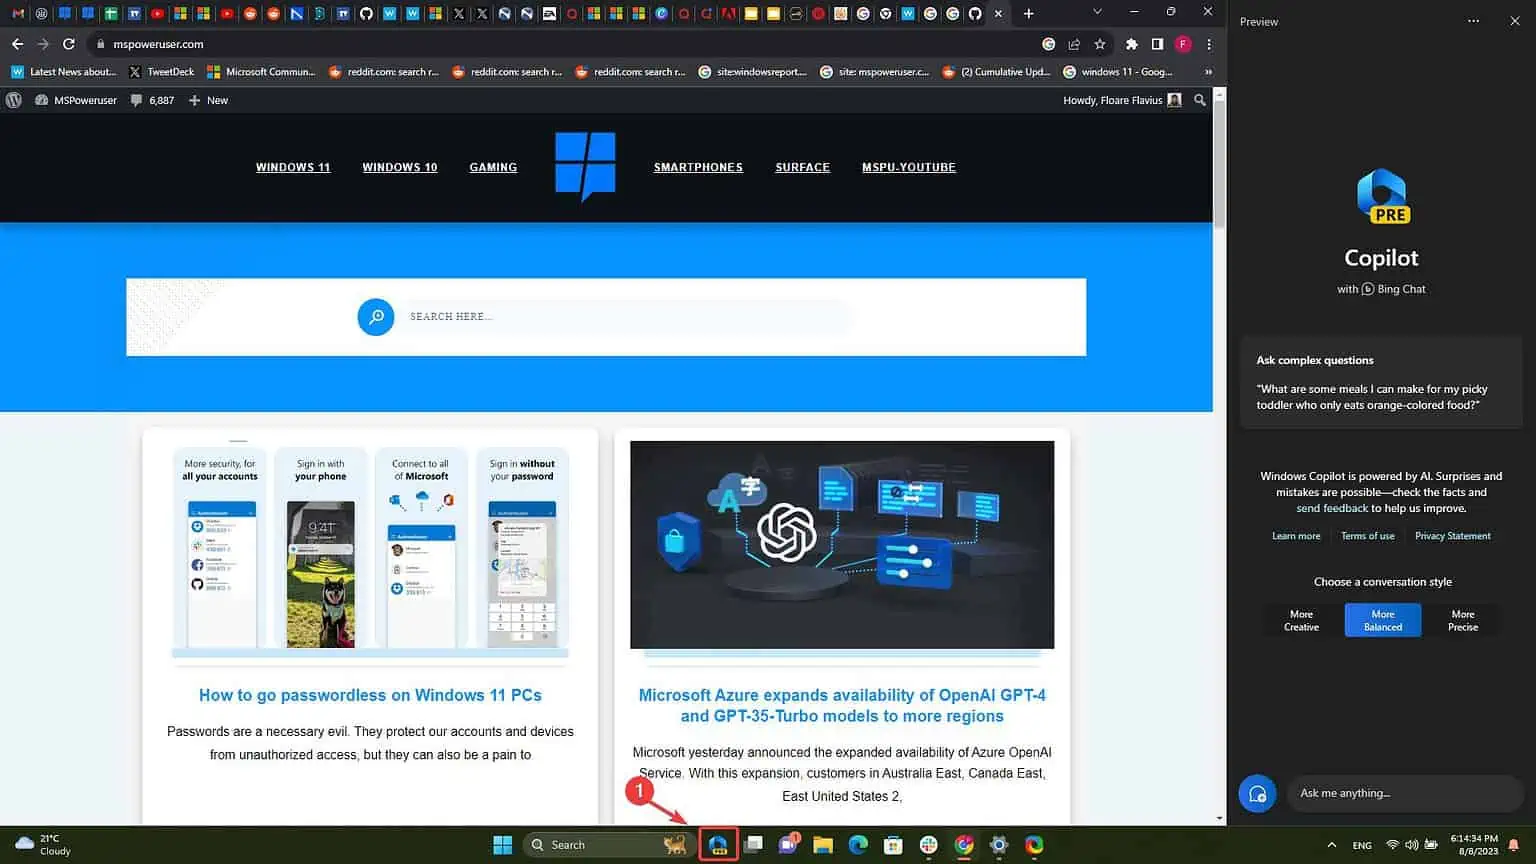Open Latest News about bookmark
This screenshot has width=1536, height=864.
(x=64, y=72)
